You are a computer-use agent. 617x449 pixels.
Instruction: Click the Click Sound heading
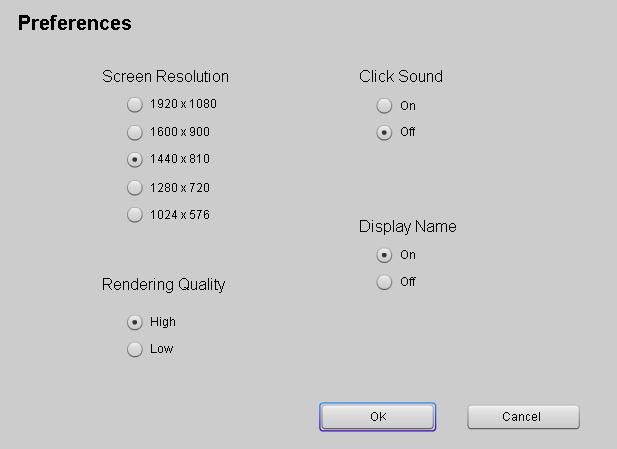[x=401, y=76]
